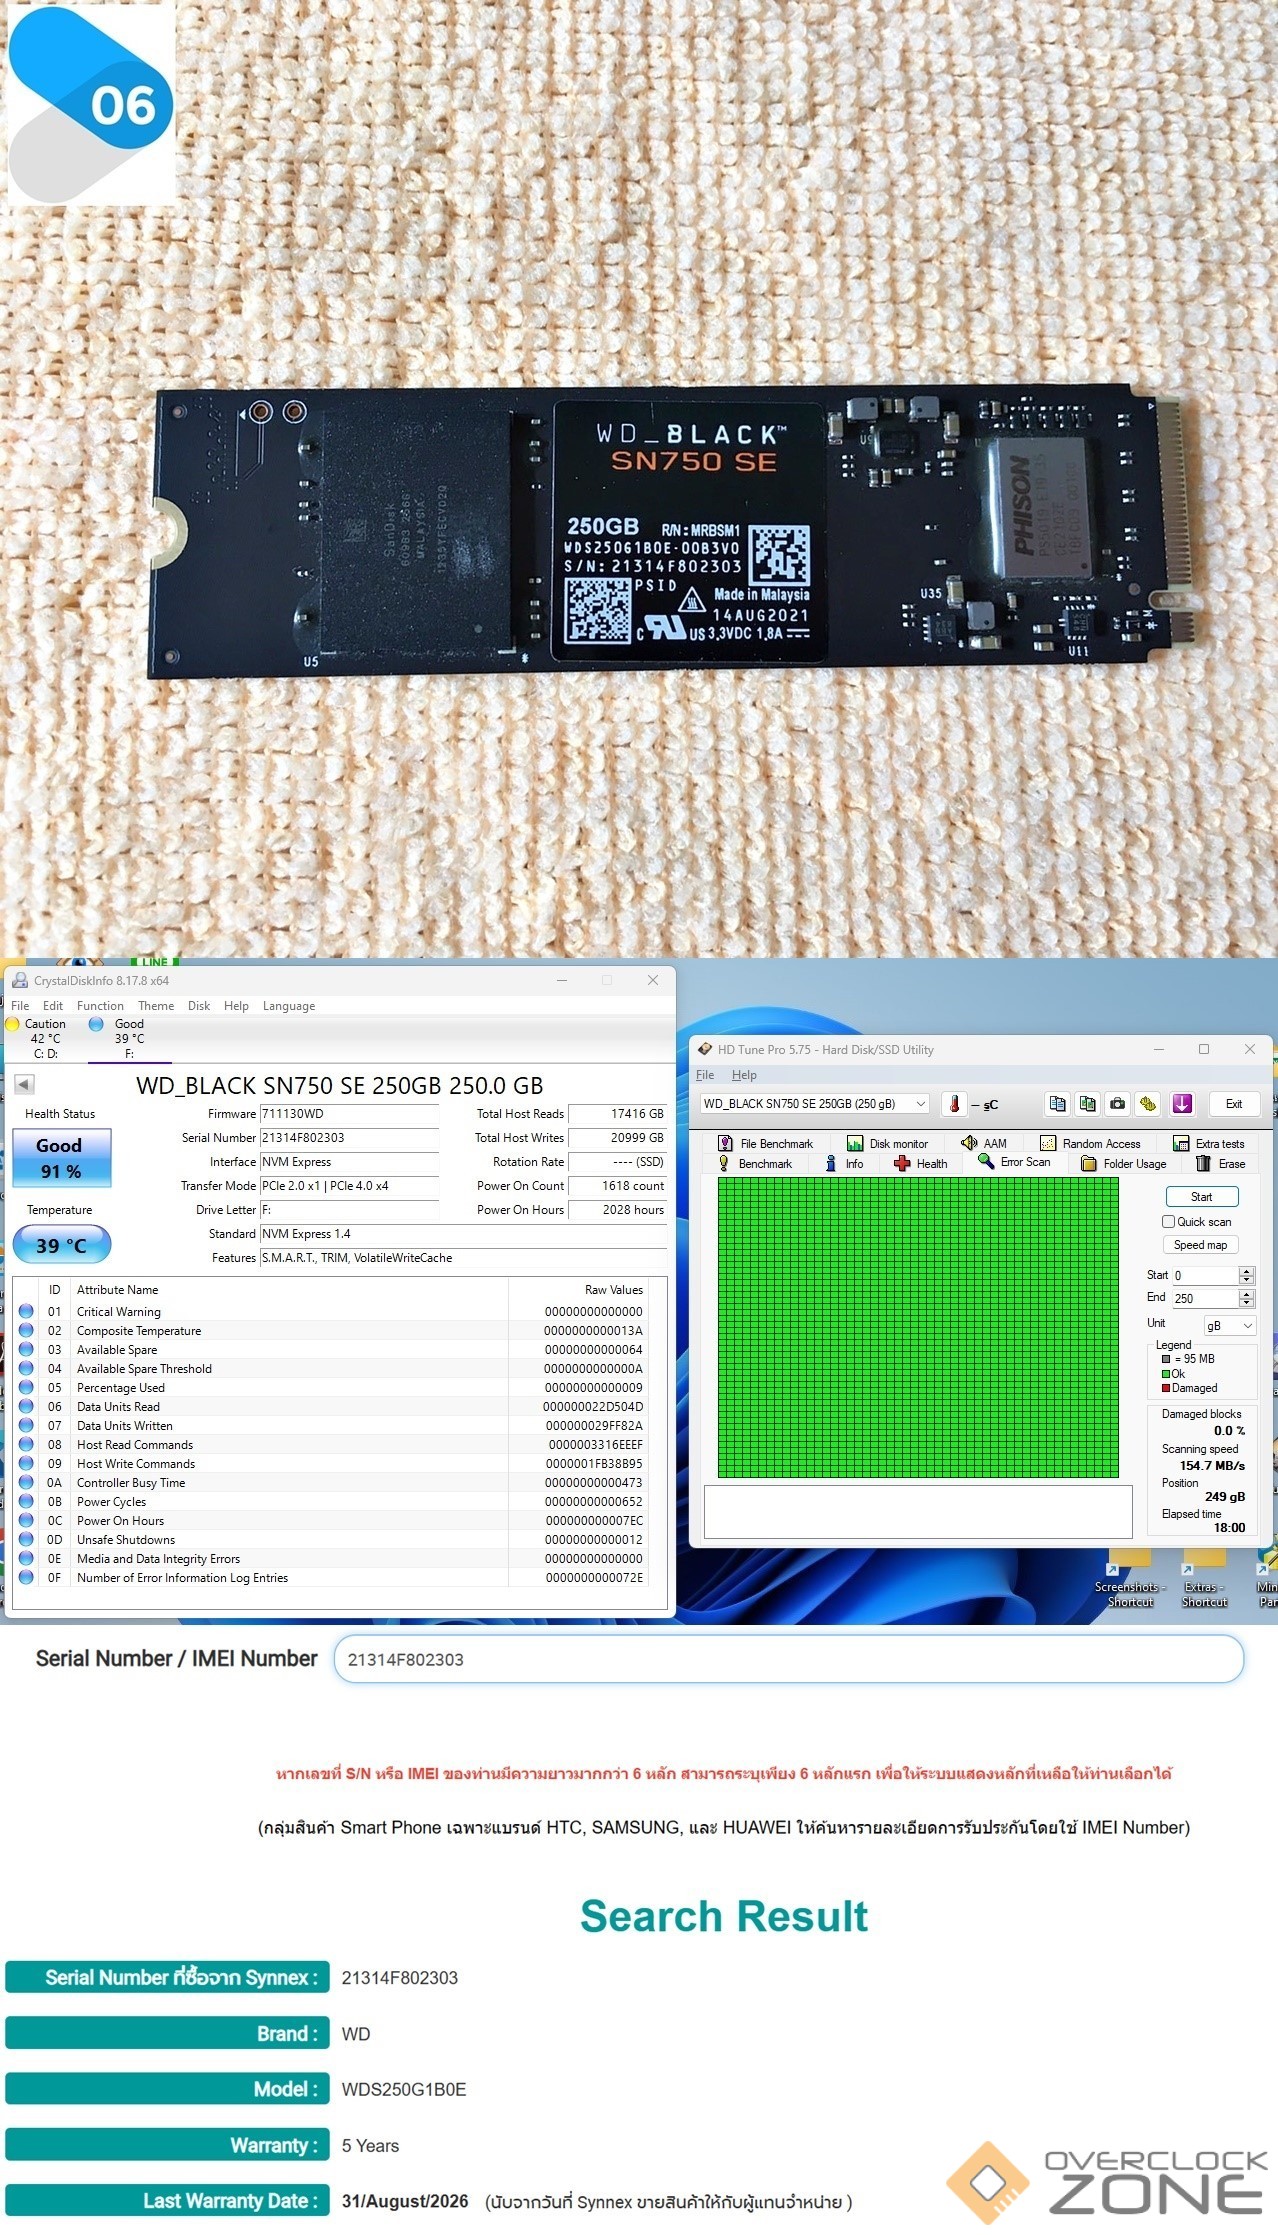Click the Start scan button
The image size is (1278, 2235).
1201,1196
